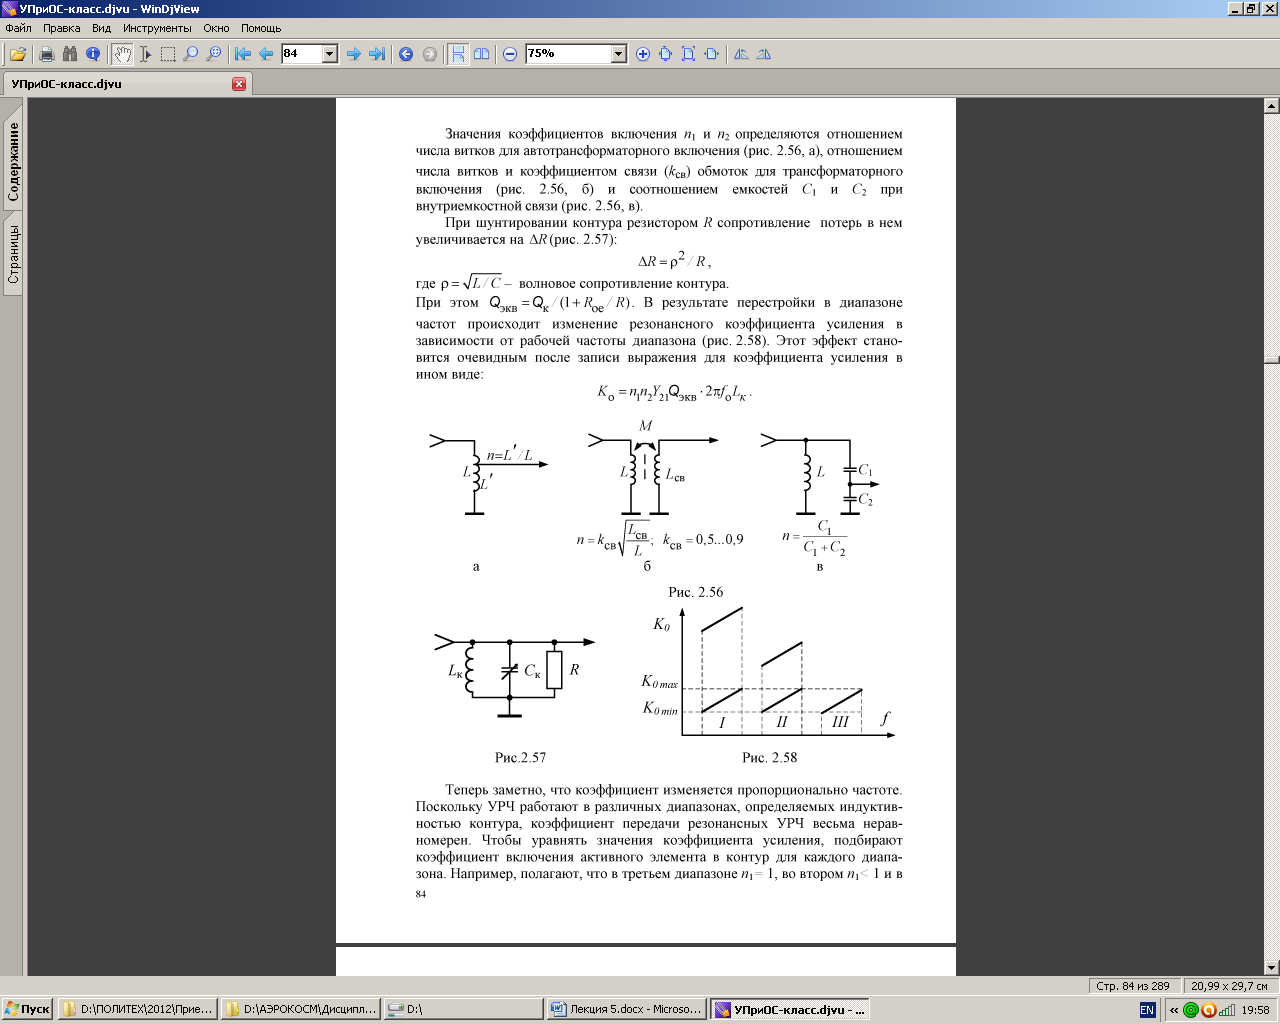
Task: Select the rectangular selection tool
Action: coord(168,54)
